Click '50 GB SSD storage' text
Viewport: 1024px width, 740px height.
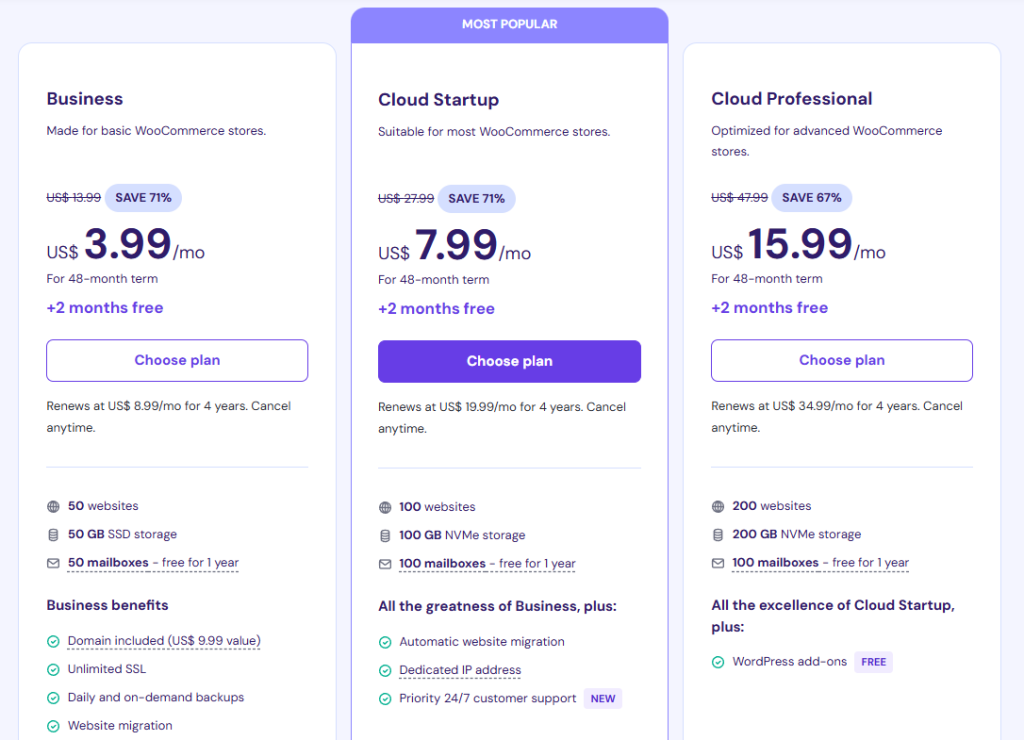click(122, 534)
